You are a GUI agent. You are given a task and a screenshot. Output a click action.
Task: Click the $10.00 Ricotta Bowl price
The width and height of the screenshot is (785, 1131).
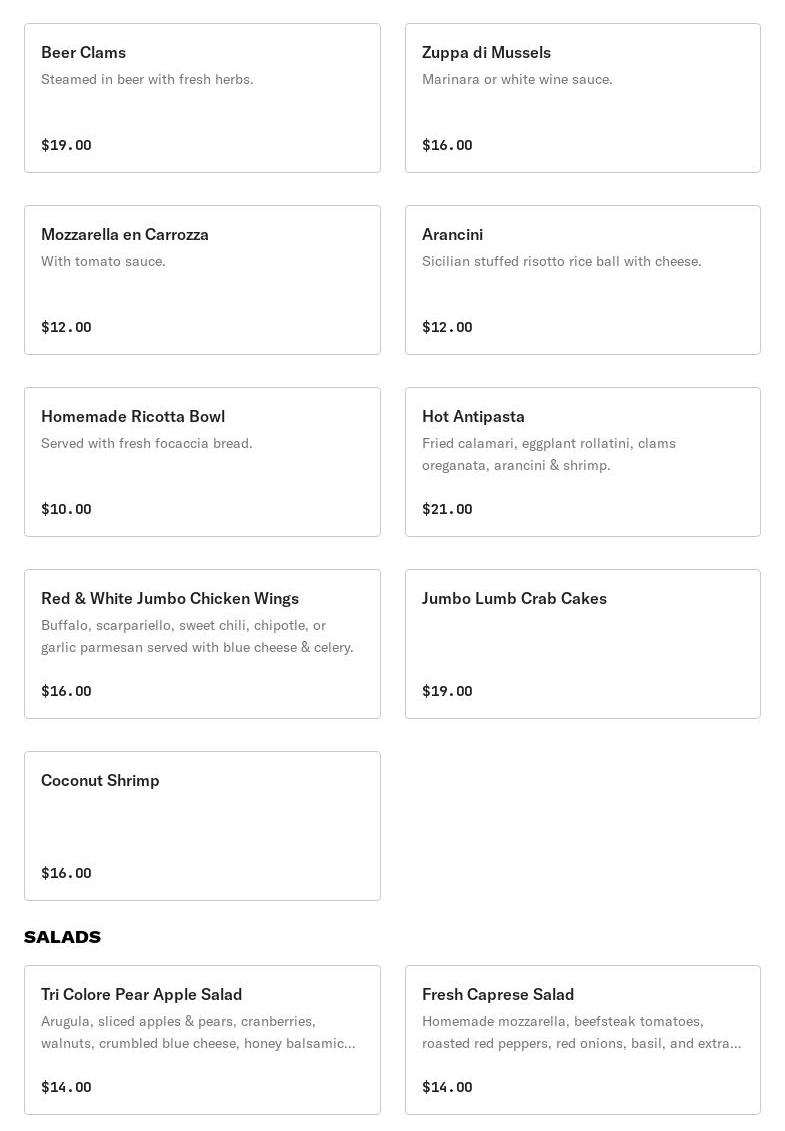66,509
